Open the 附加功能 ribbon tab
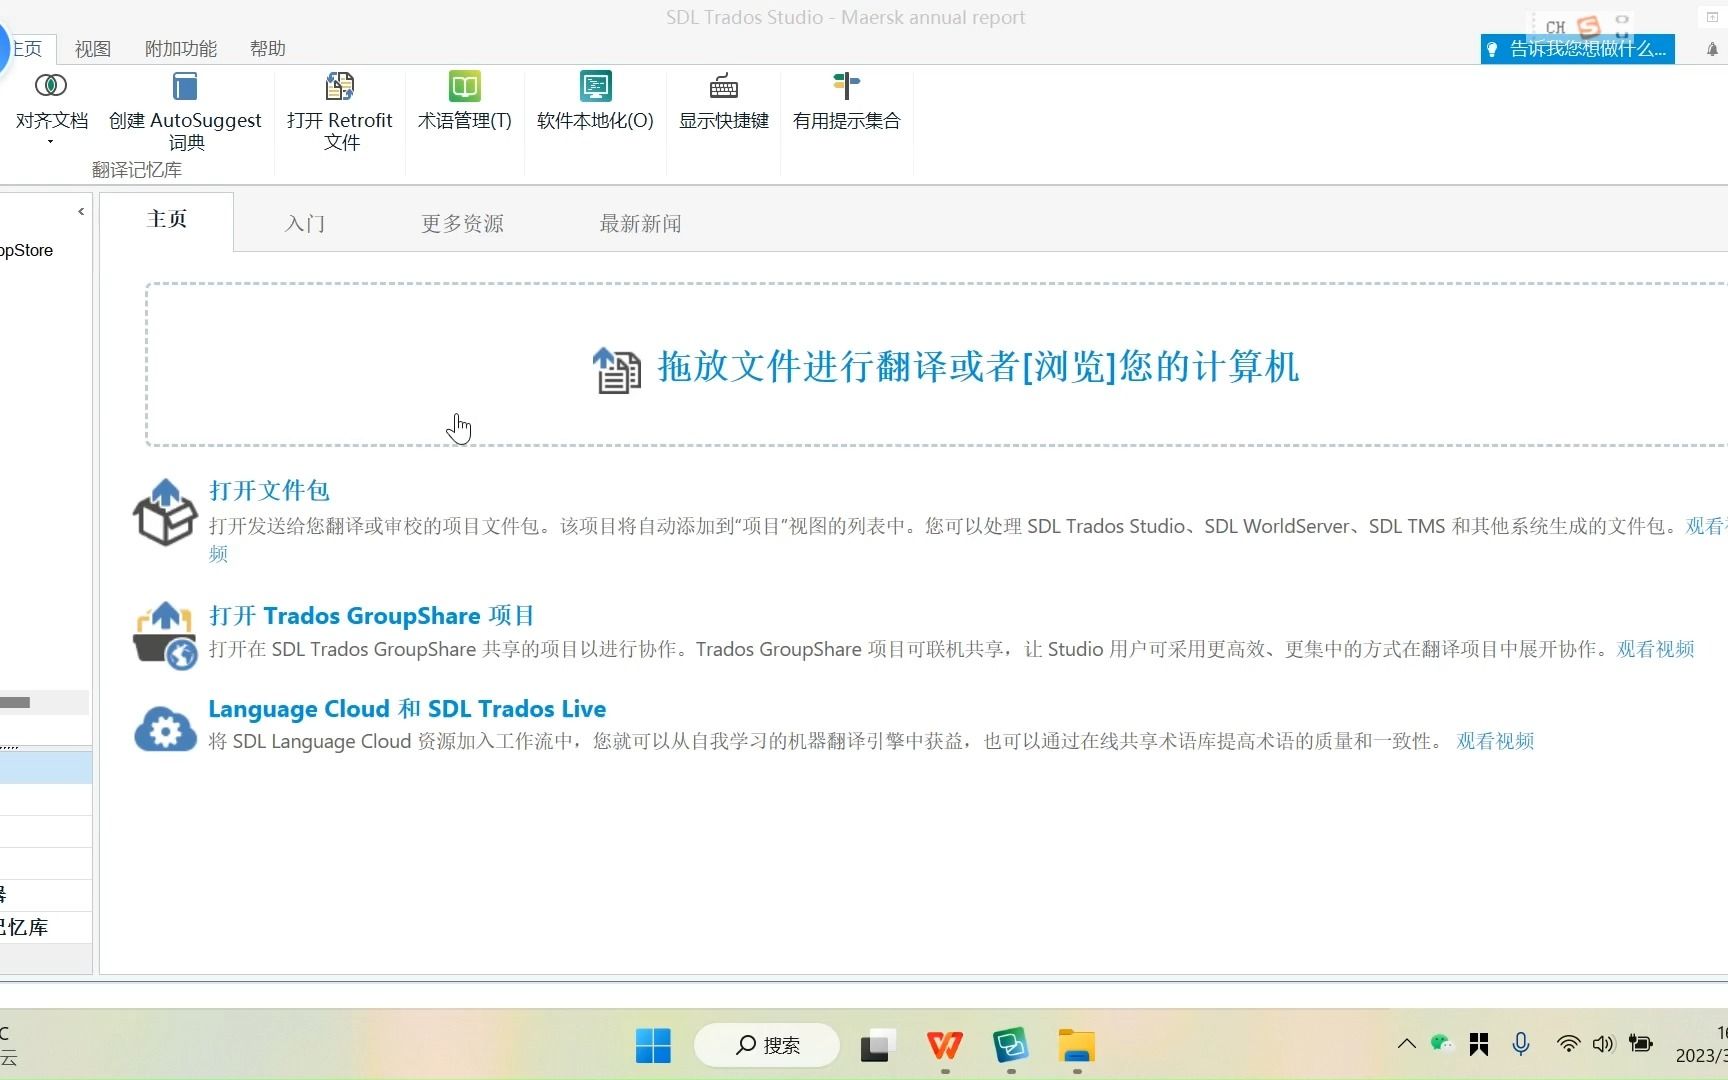Screen dimensions: 1728x1080 point(181,48)
